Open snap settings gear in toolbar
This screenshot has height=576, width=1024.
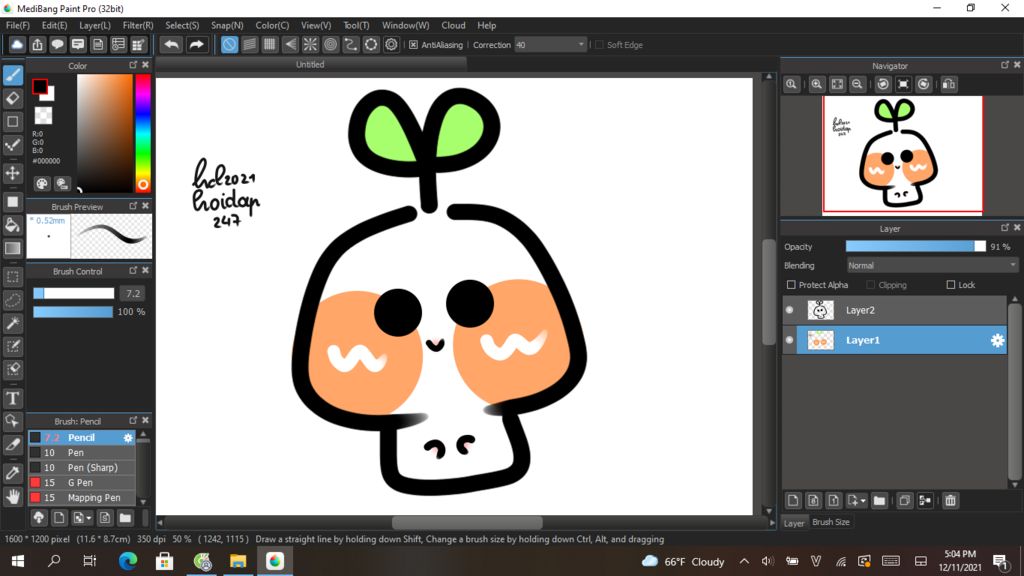391,44
